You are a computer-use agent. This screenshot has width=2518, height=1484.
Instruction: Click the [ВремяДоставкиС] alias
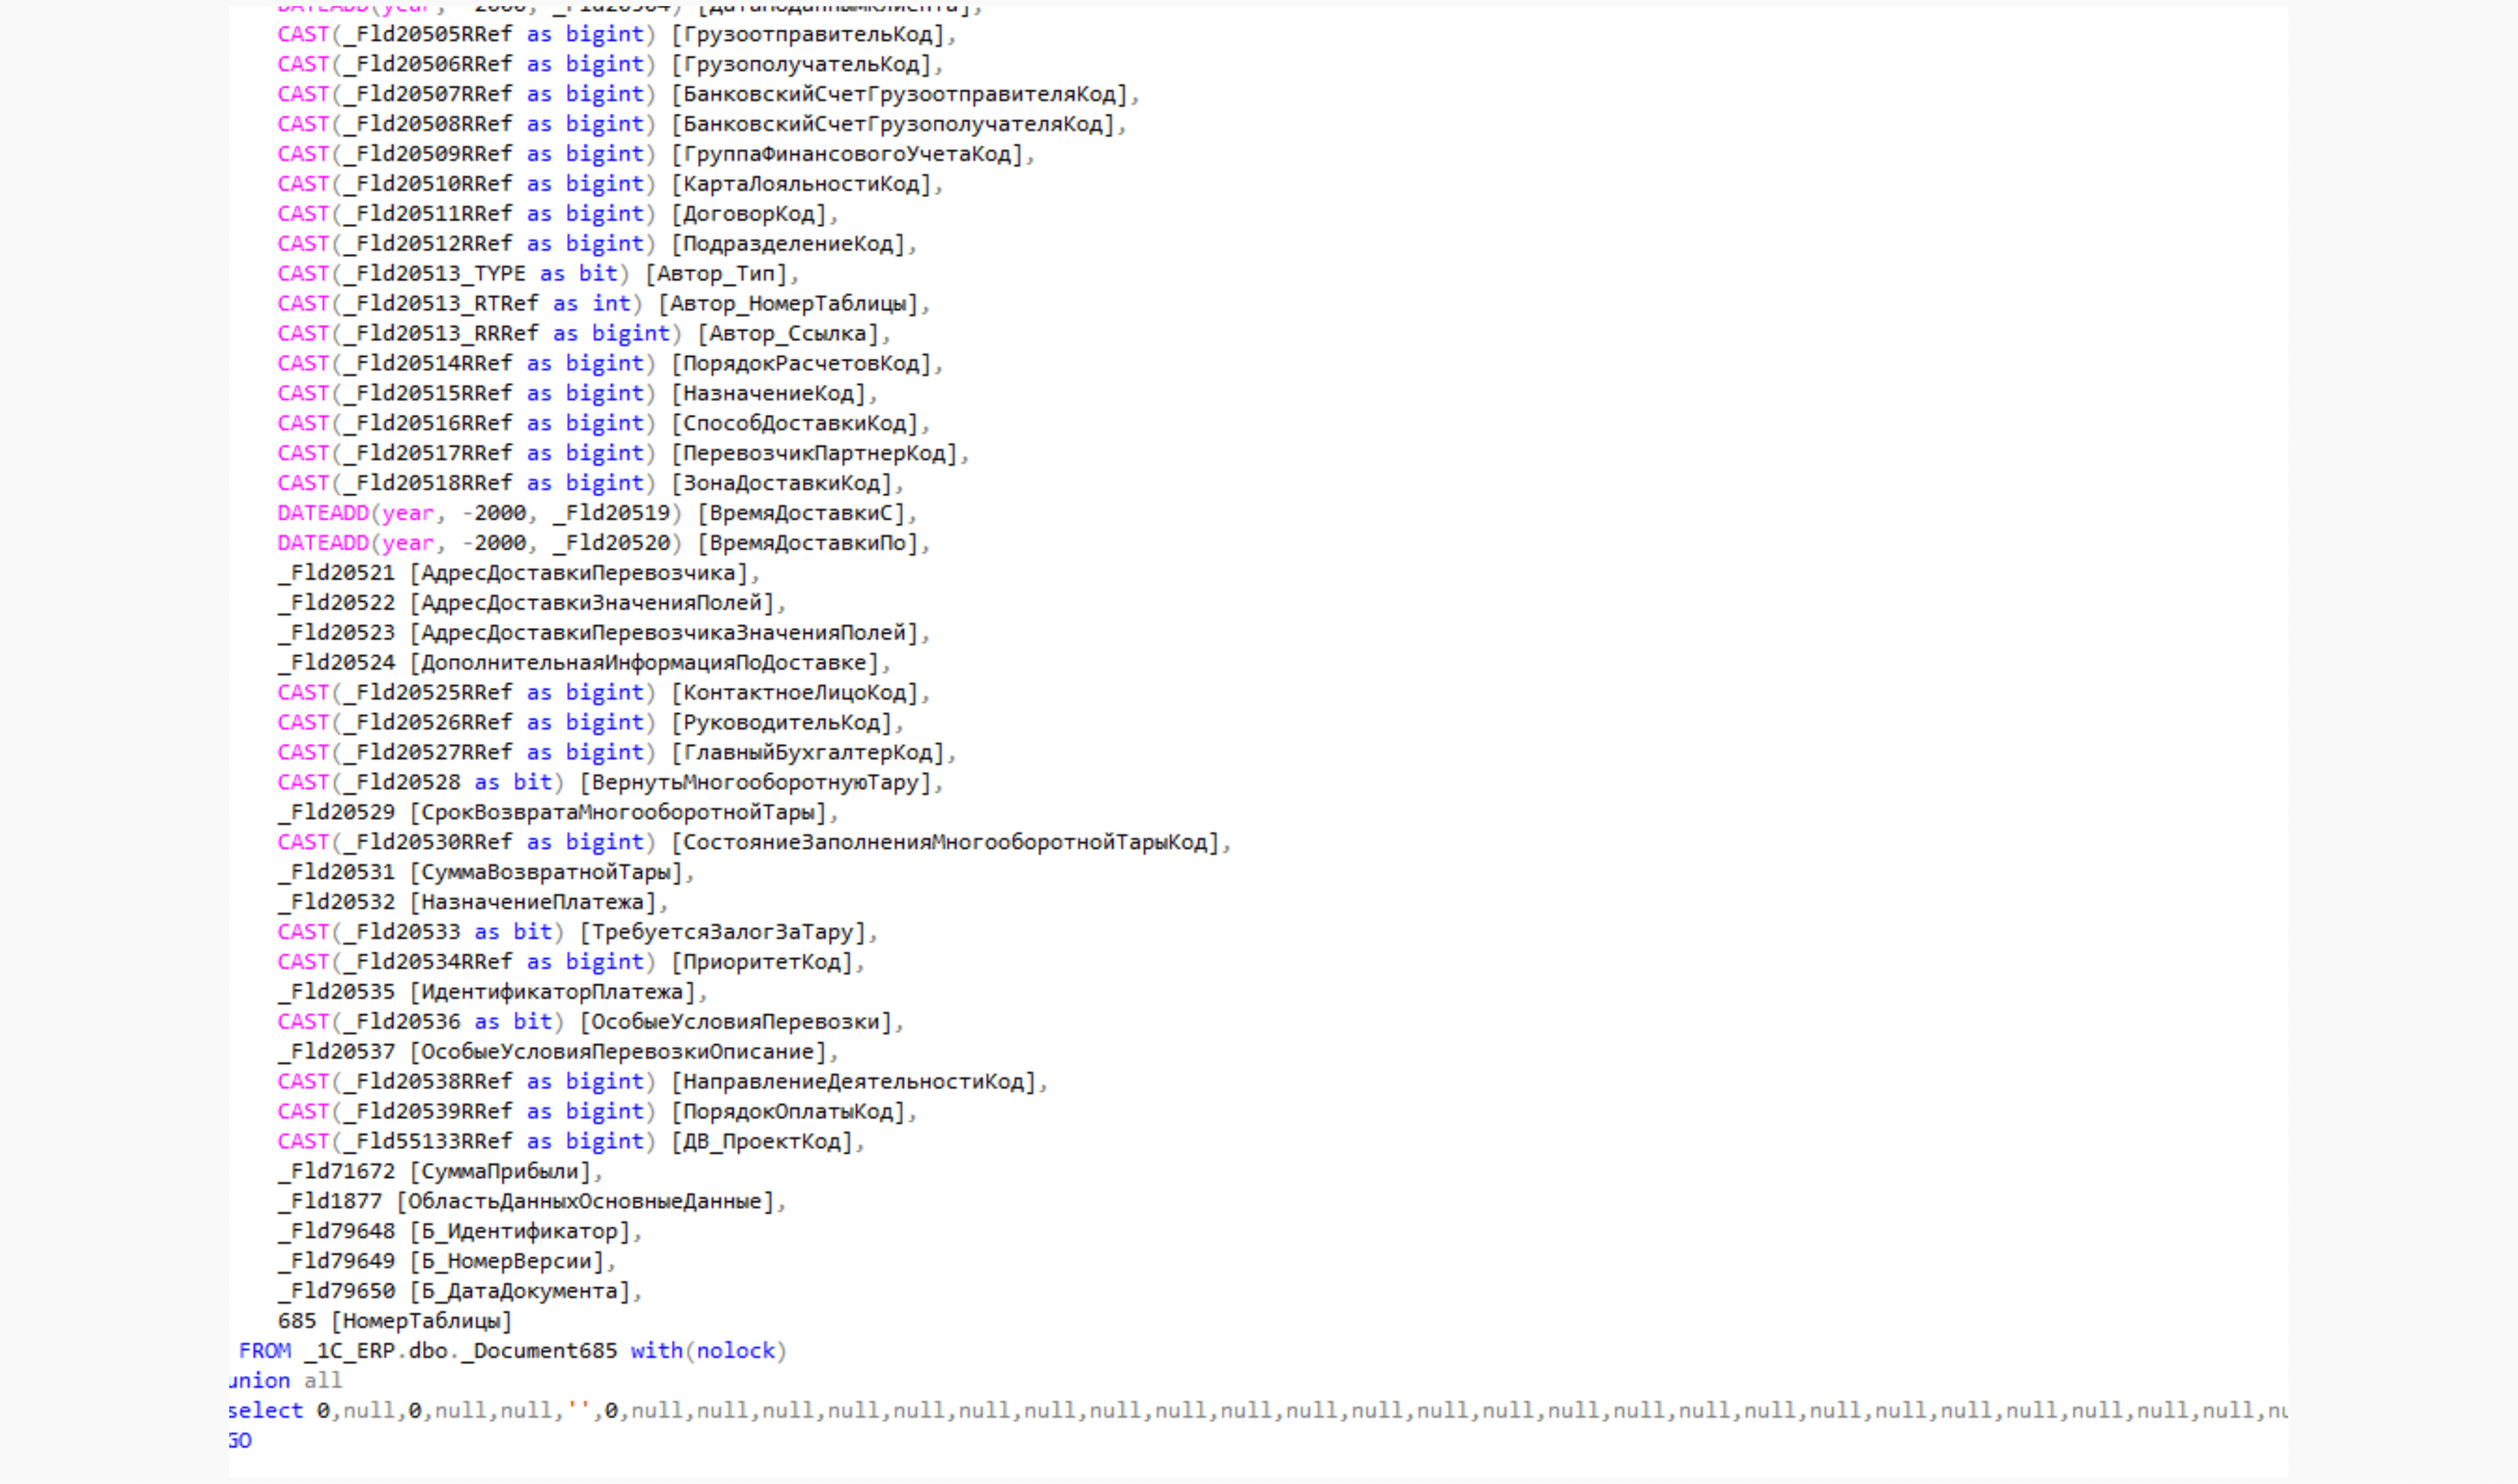(802, 514)
